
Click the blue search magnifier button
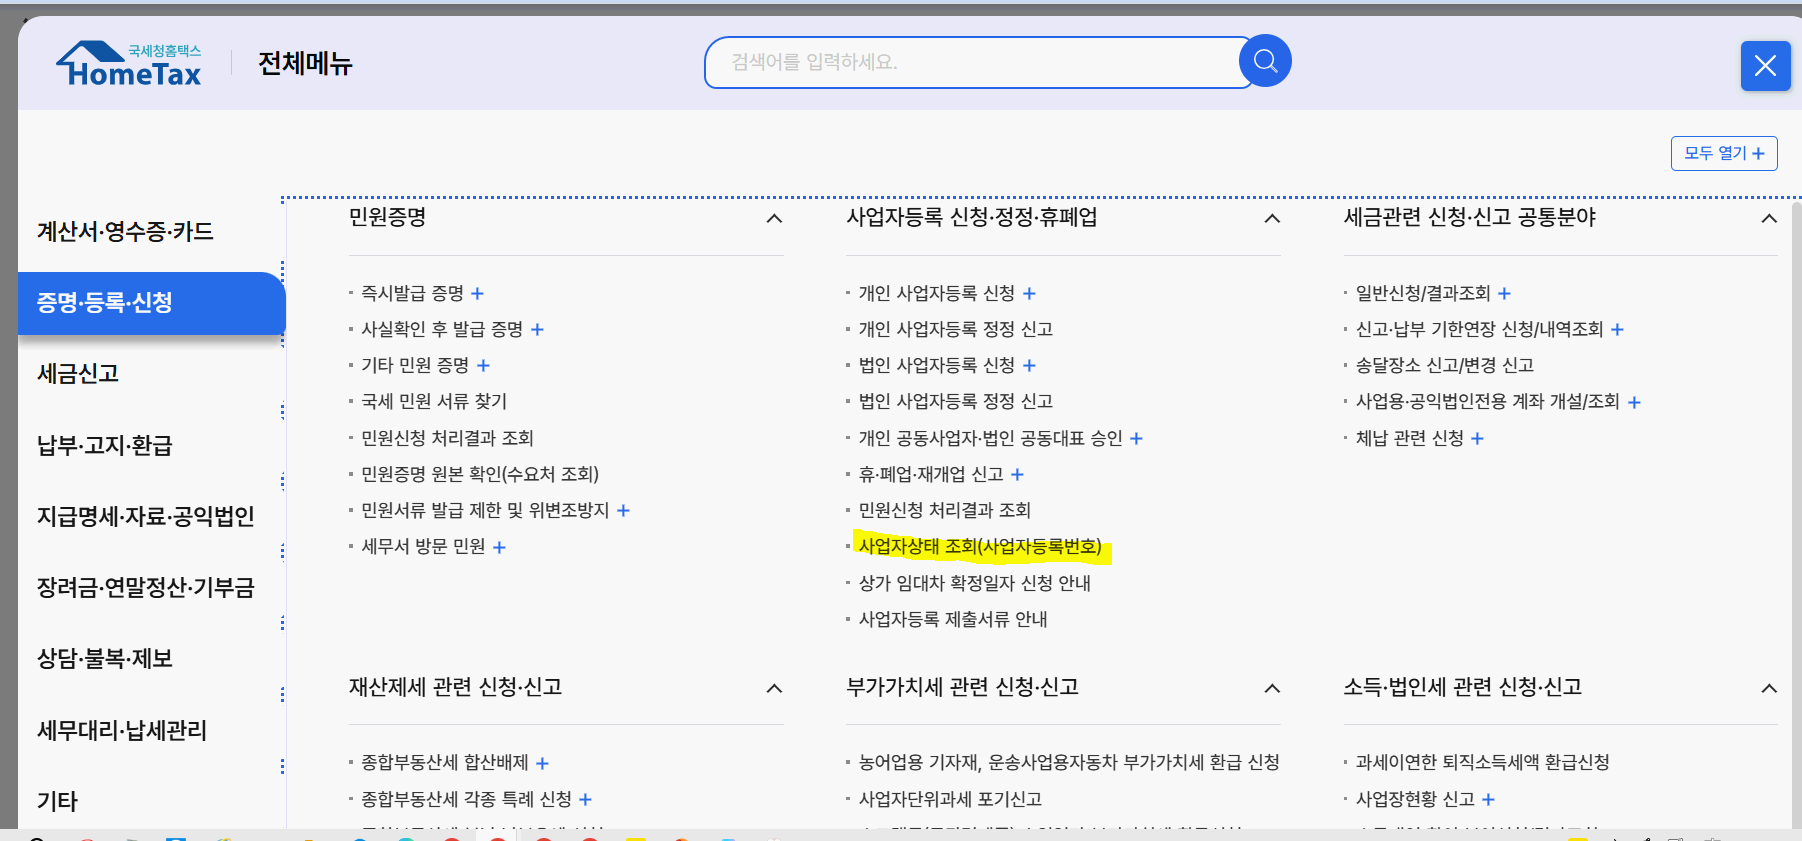click(1265, 61)
